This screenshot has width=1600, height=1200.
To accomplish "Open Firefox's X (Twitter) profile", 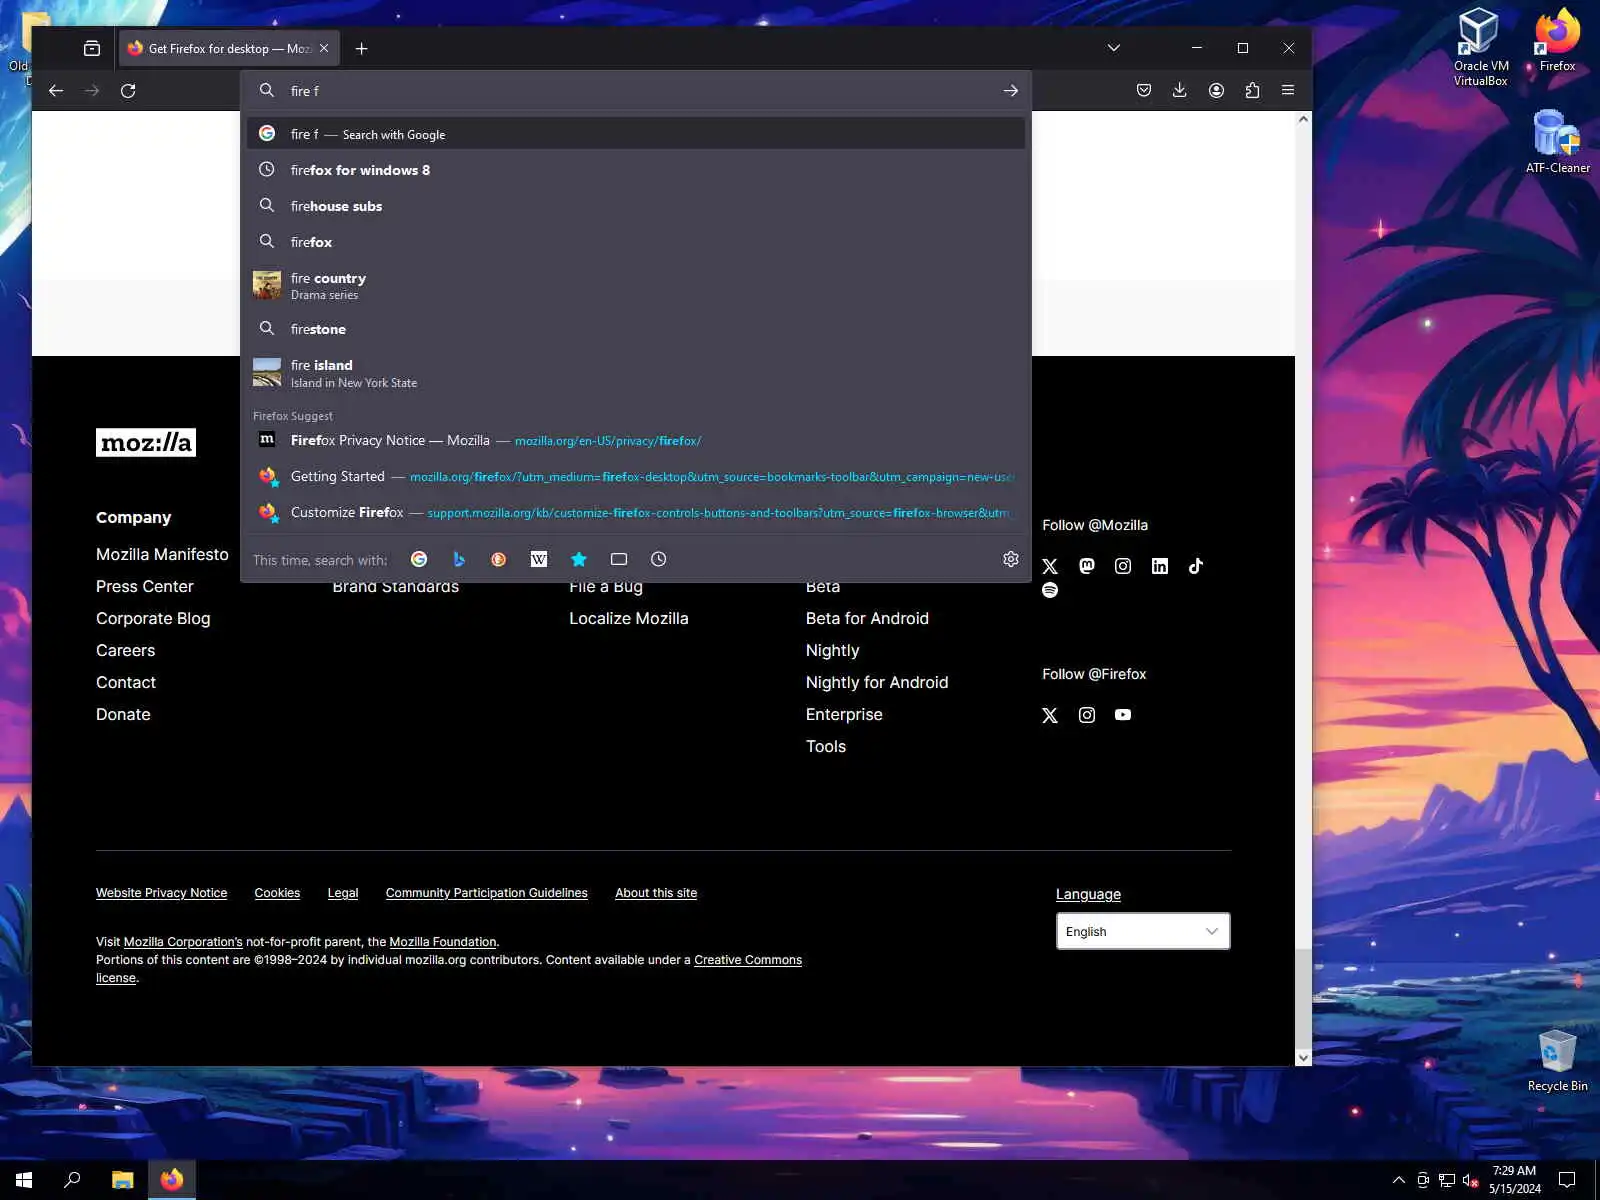I will coord(1050,715).
